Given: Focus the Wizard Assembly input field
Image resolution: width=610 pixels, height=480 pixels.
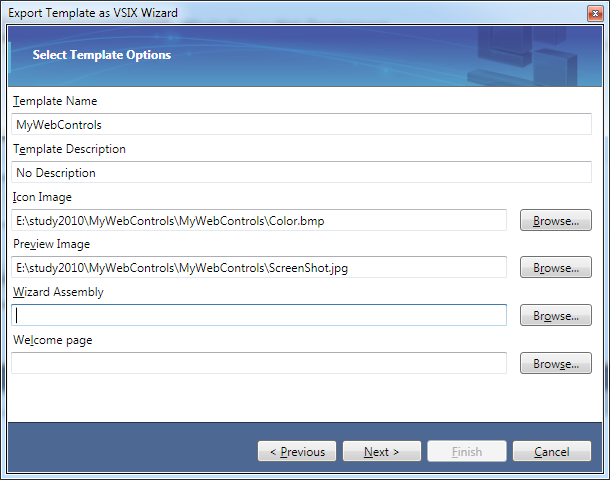Looking at the screenshot, I should (259, 315).
